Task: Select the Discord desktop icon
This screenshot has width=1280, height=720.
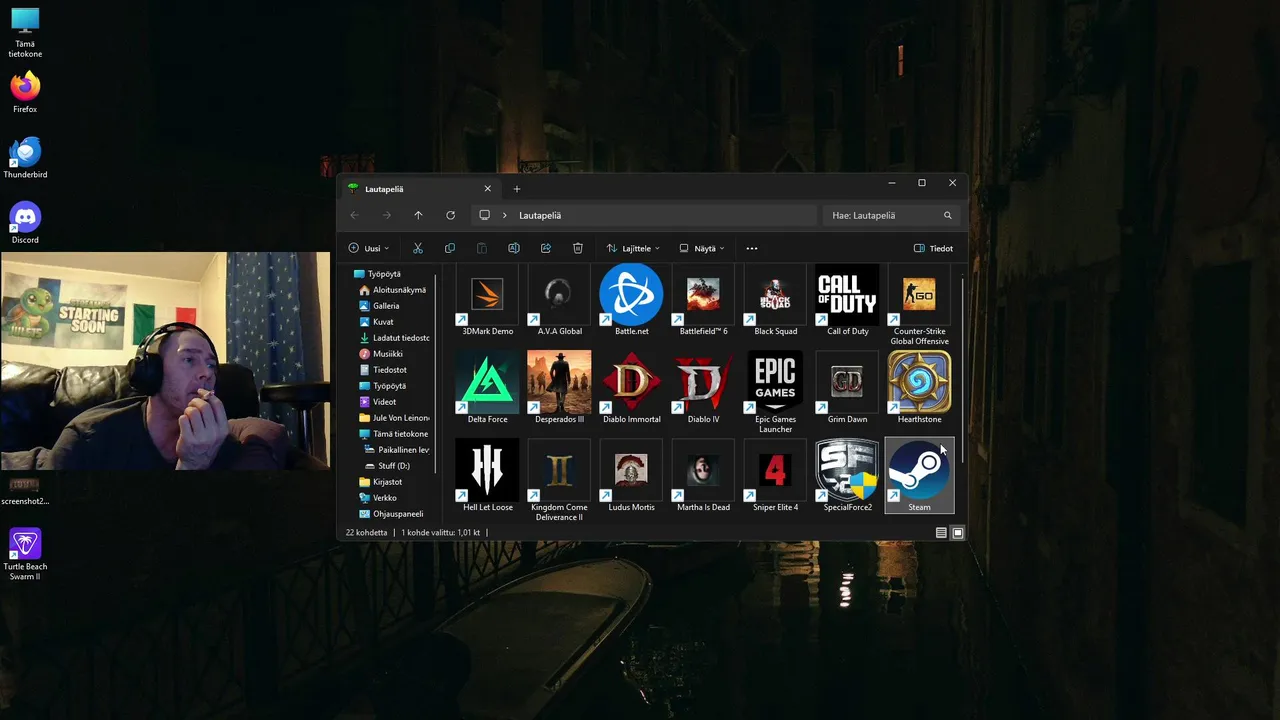Action: (25, 223)
